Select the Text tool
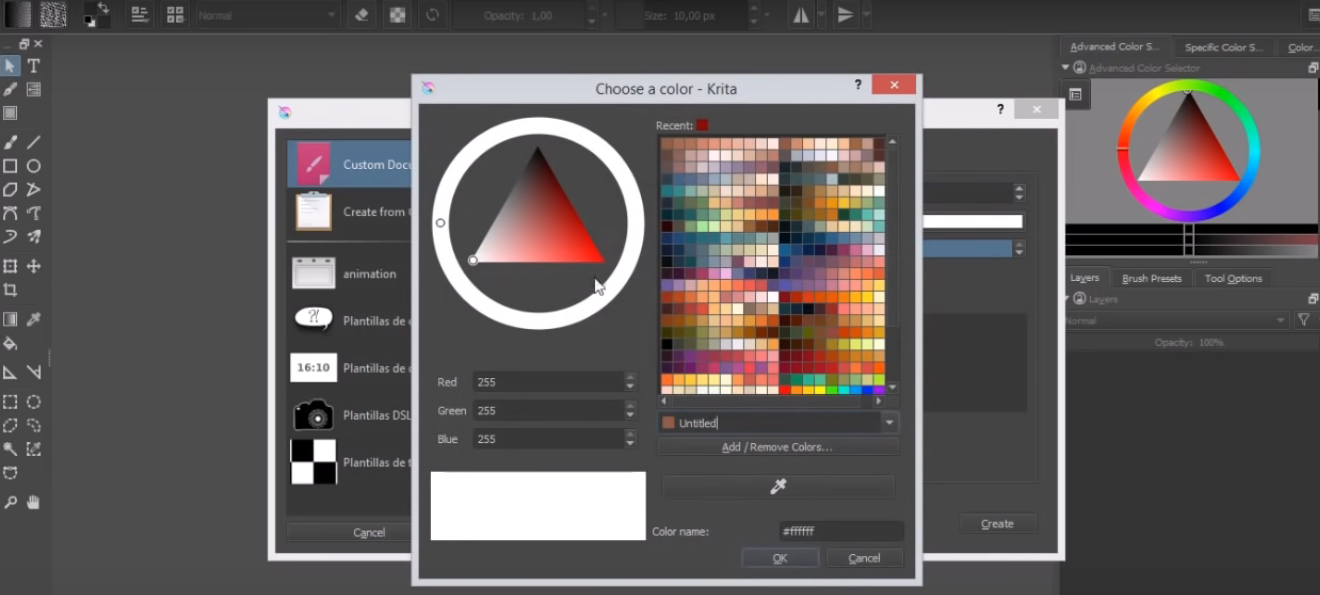The width and height of the screenshot is (1320, 595). (33, 66)
